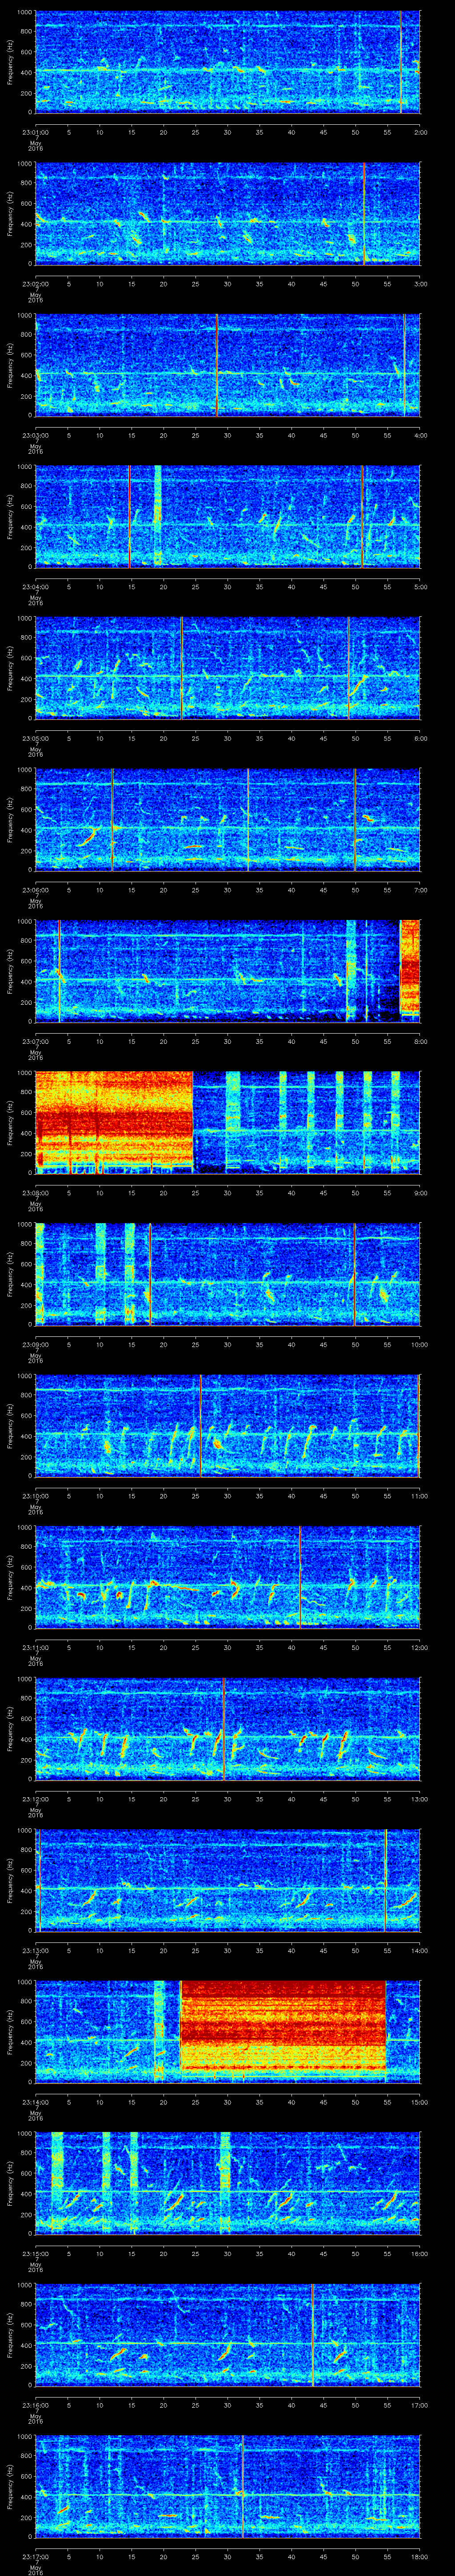The width and height of the screenshot is (455, 2576).
Task: Click the 23:04:00 start time label
Action: tap(36, 586)
